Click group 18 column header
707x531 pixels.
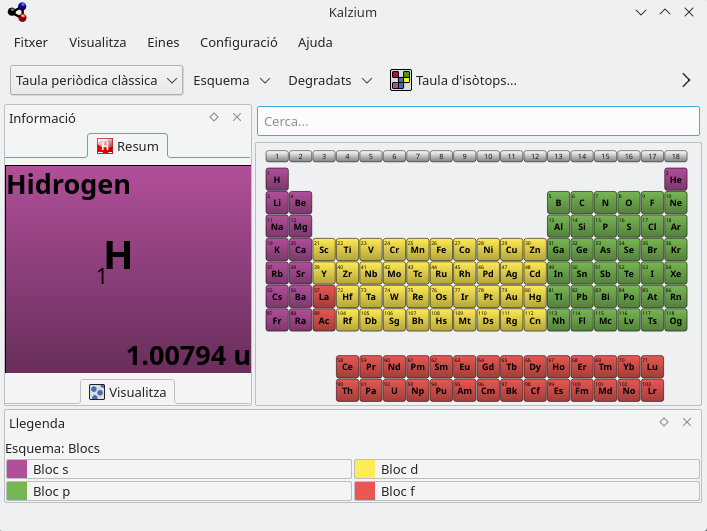coord(675,156)
